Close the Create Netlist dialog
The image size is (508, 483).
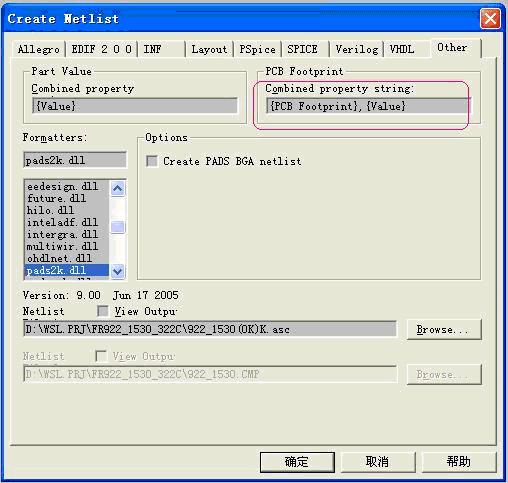pos(490,19)
